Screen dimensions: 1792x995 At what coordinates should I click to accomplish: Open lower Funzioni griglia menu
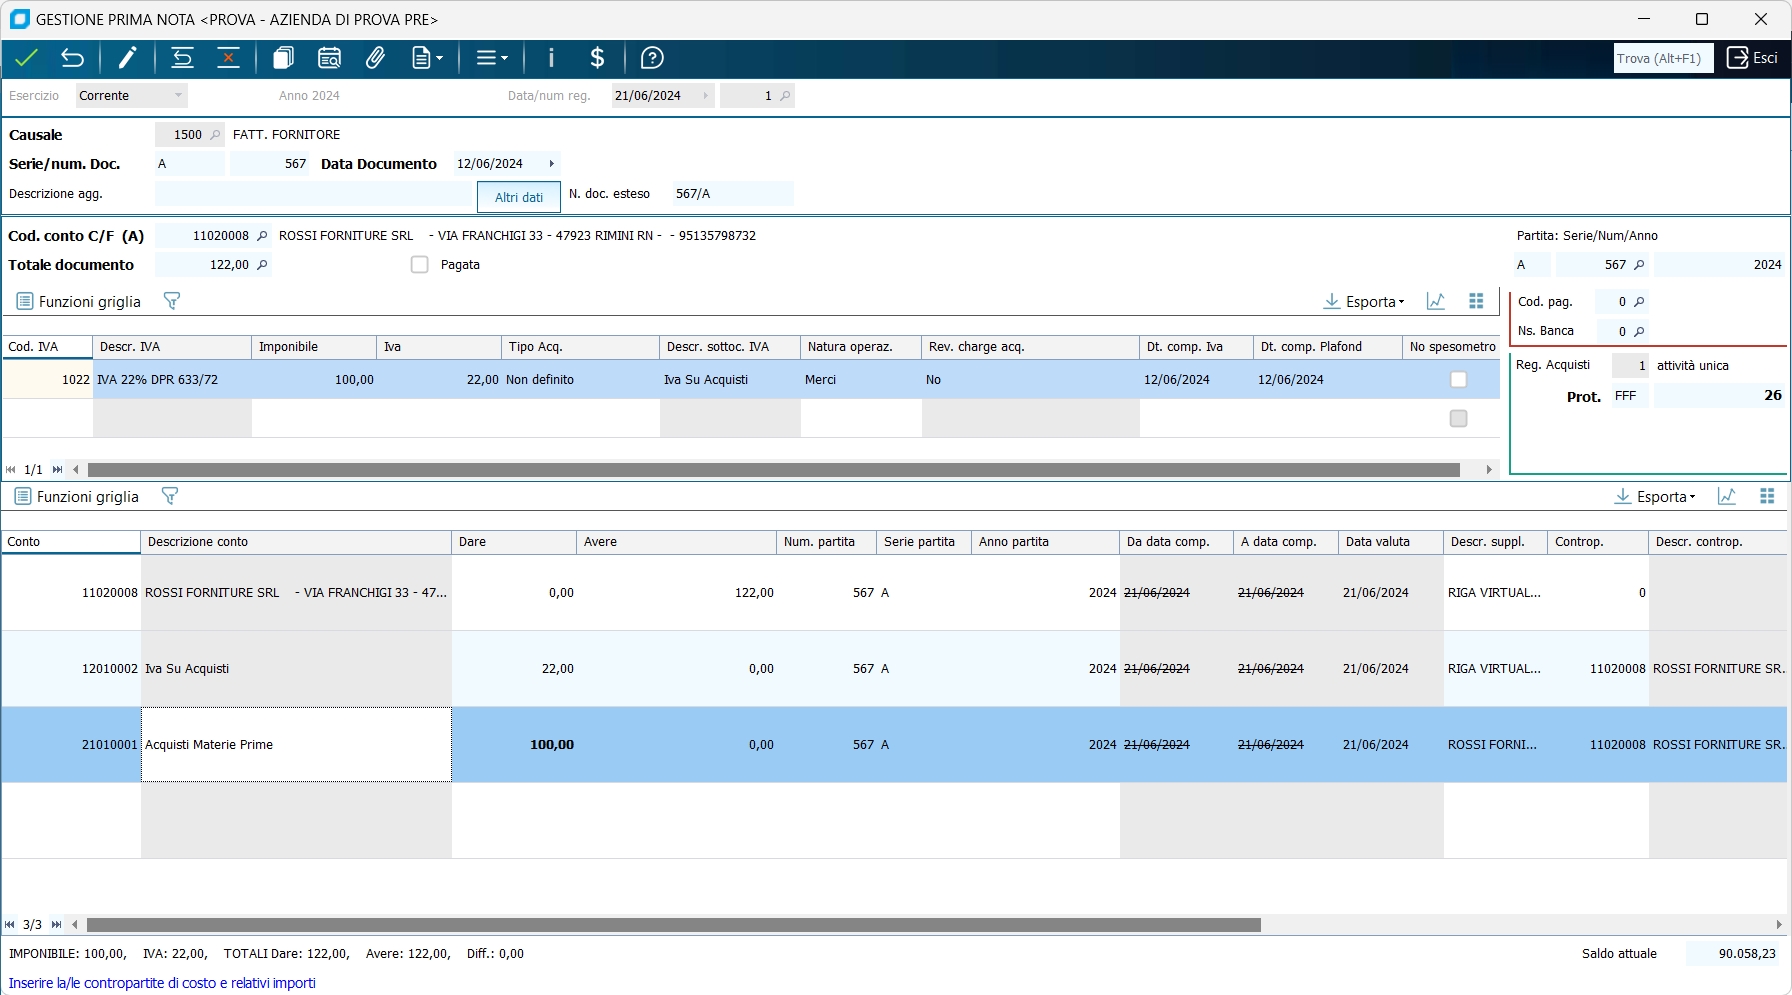pyautogui.click(x=77, y=496)
